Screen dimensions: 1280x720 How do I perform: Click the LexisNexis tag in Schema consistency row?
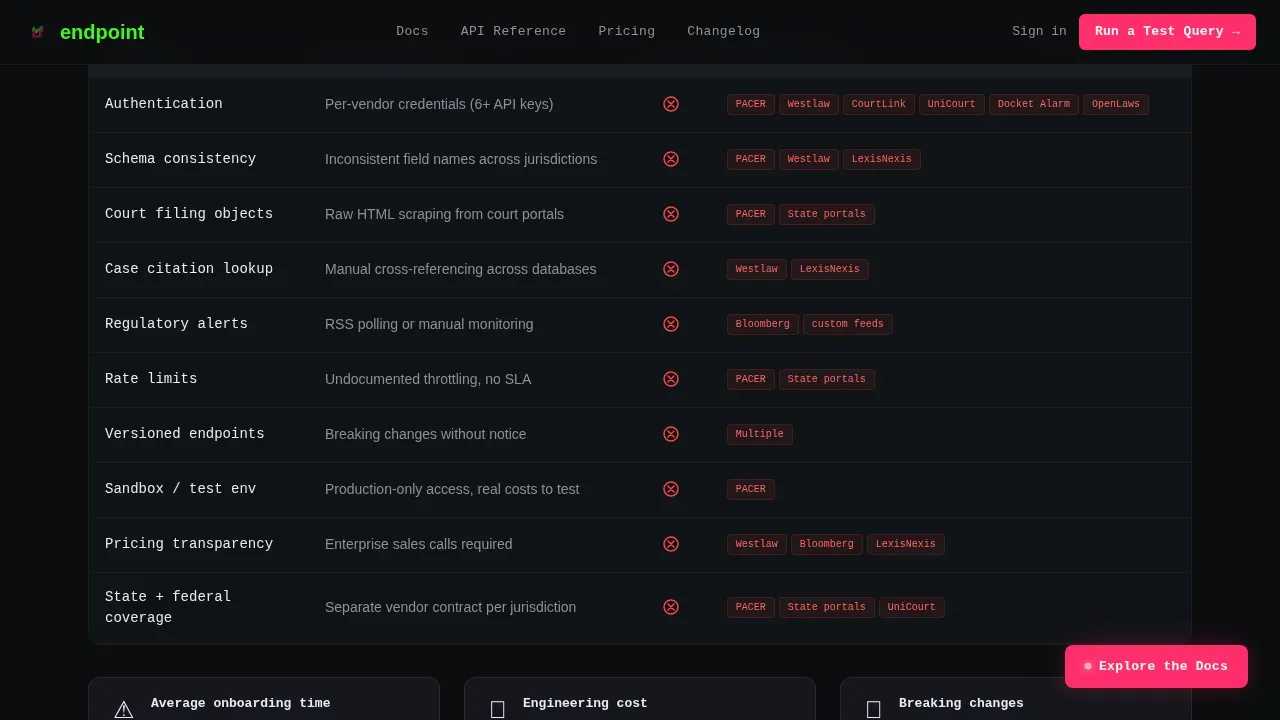coord(882,159)
